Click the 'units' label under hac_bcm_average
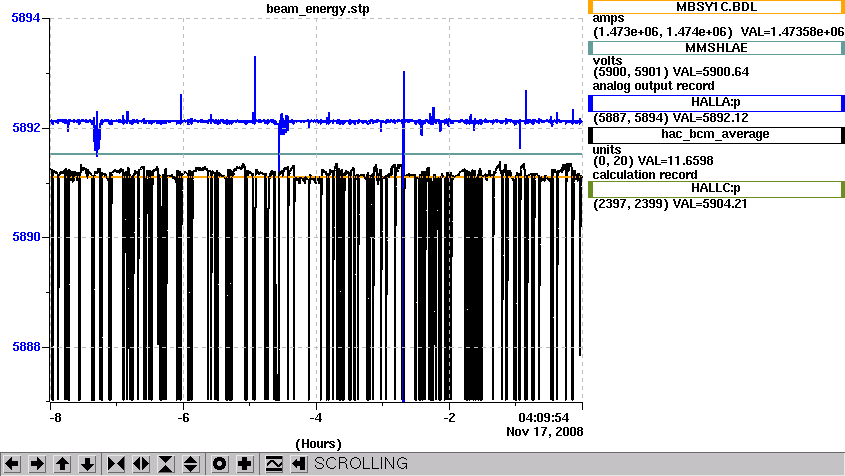Image resolution: width=845 pixels, height=476 pixels. point(607,150)
